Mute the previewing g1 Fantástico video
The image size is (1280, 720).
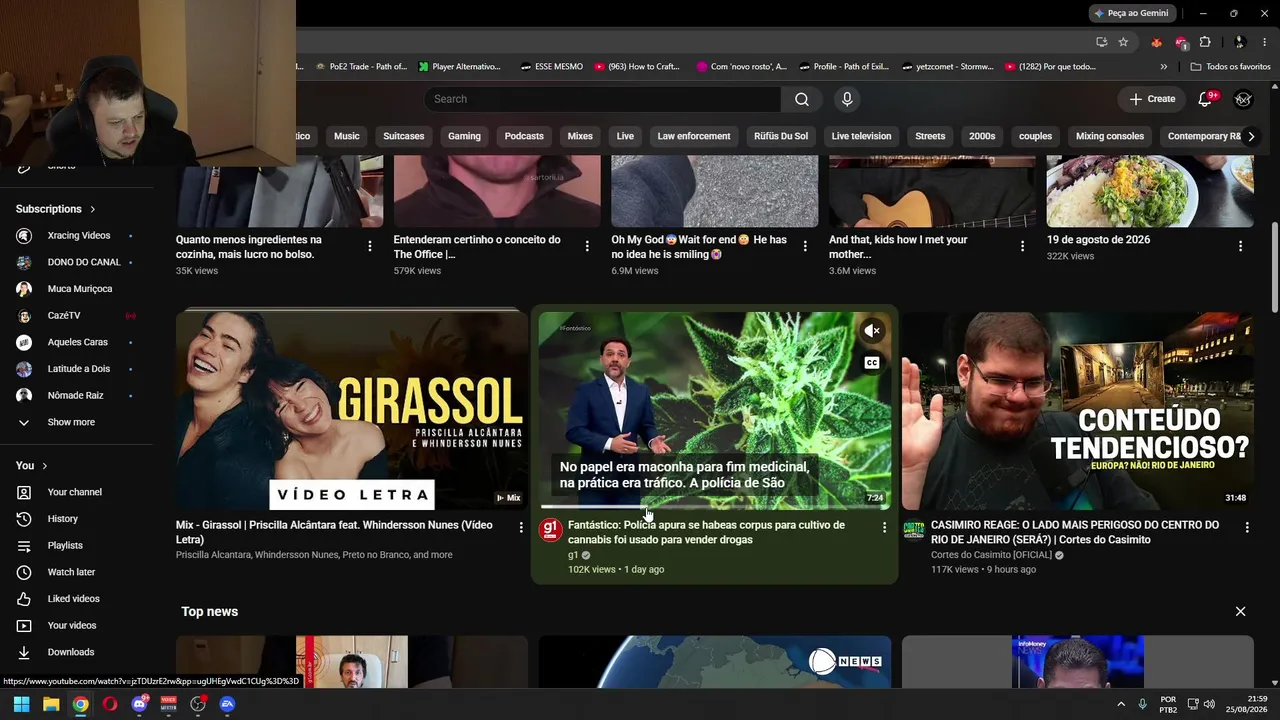872,331
